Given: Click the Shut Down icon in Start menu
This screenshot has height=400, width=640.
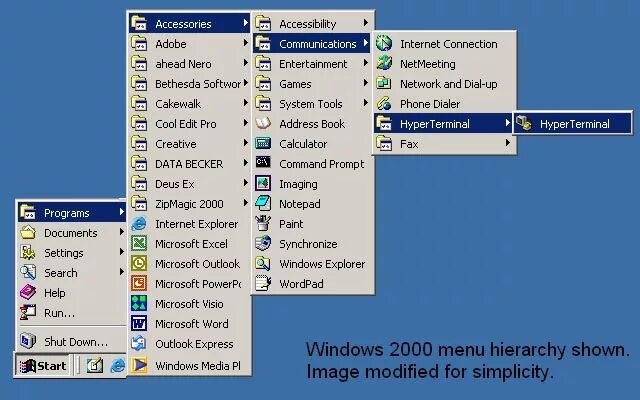Looking at the screenshot, I should coord(28,341).
